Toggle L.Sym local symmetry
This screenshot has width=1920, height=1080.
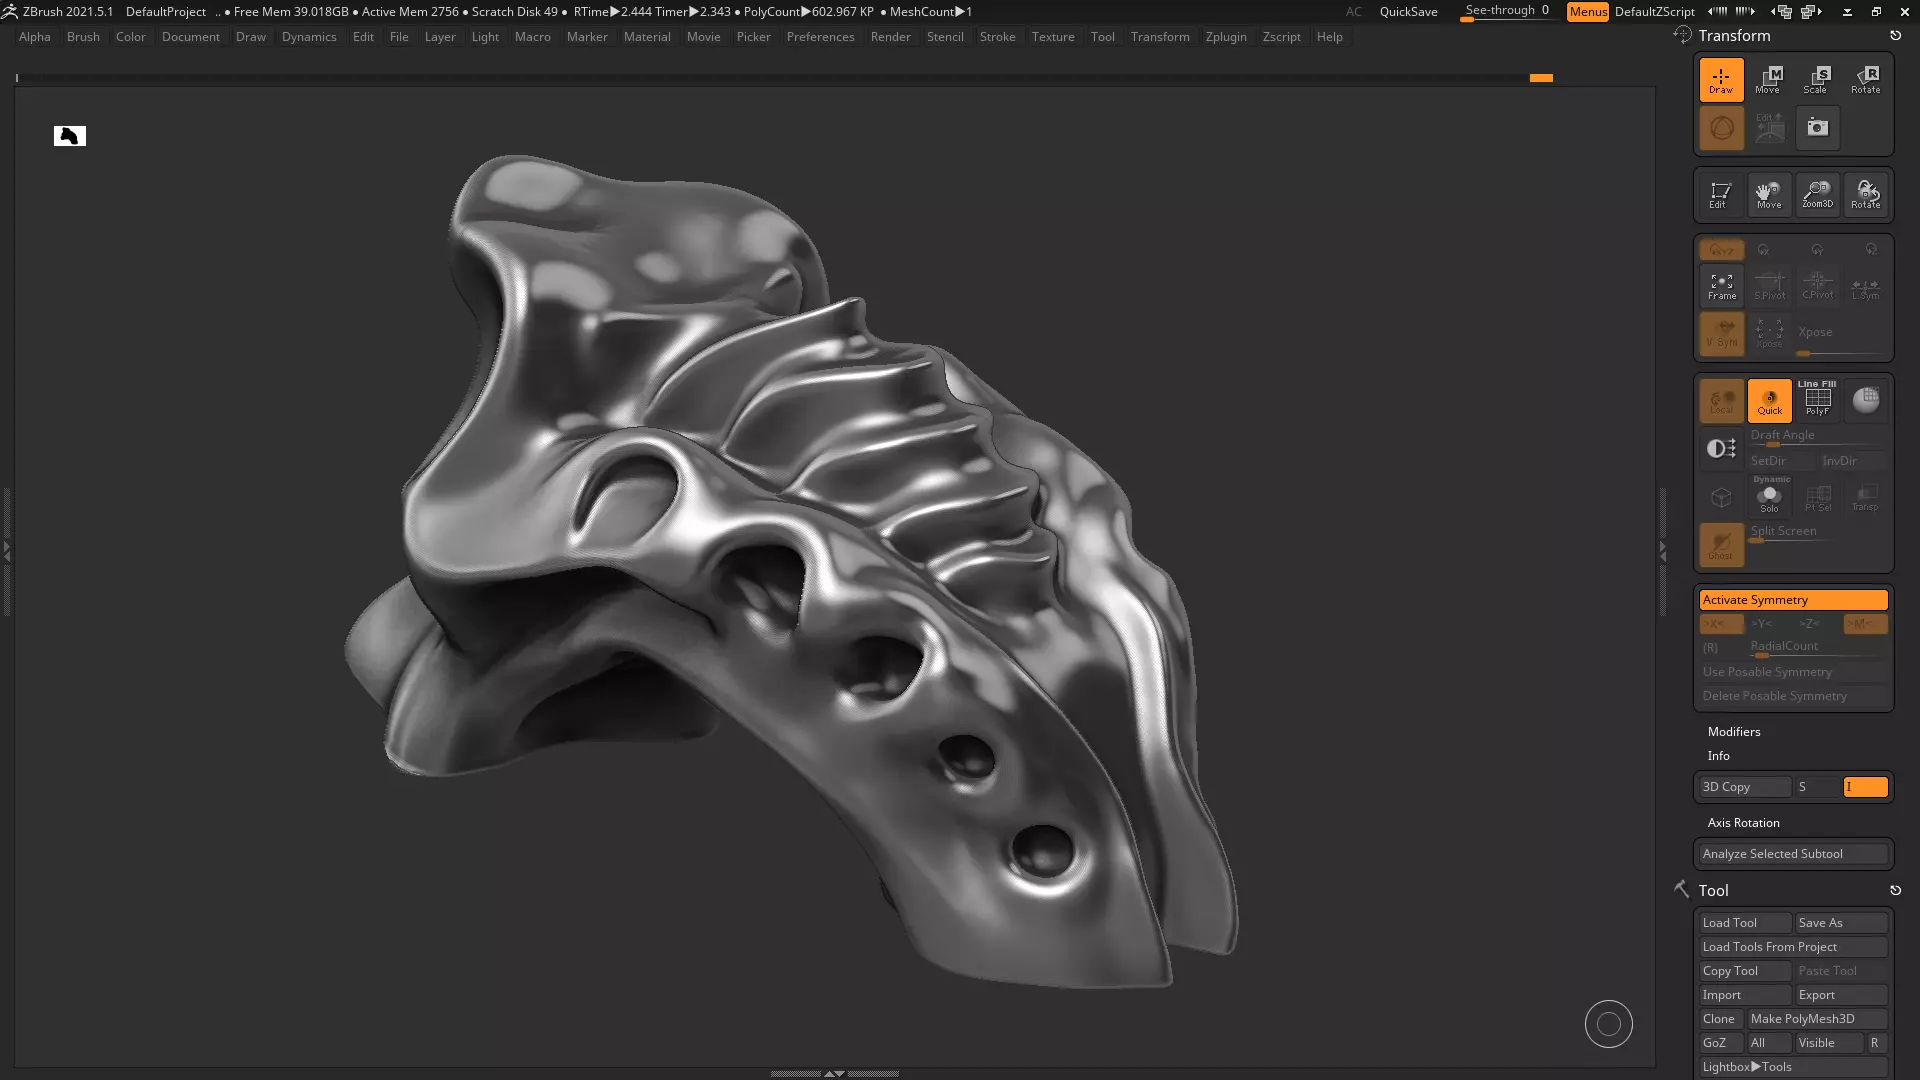pyautogui.click(x=1865, y=287)
